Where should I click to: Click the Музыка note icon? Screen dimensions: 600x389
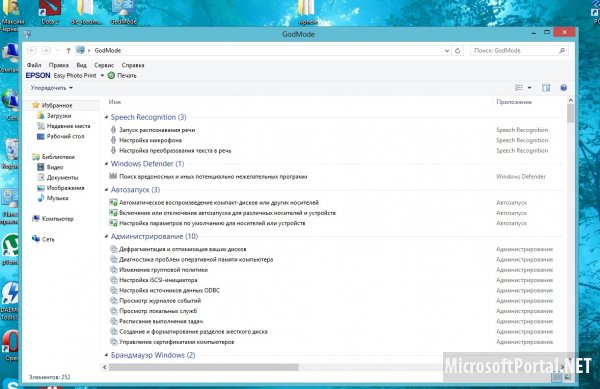41,198
